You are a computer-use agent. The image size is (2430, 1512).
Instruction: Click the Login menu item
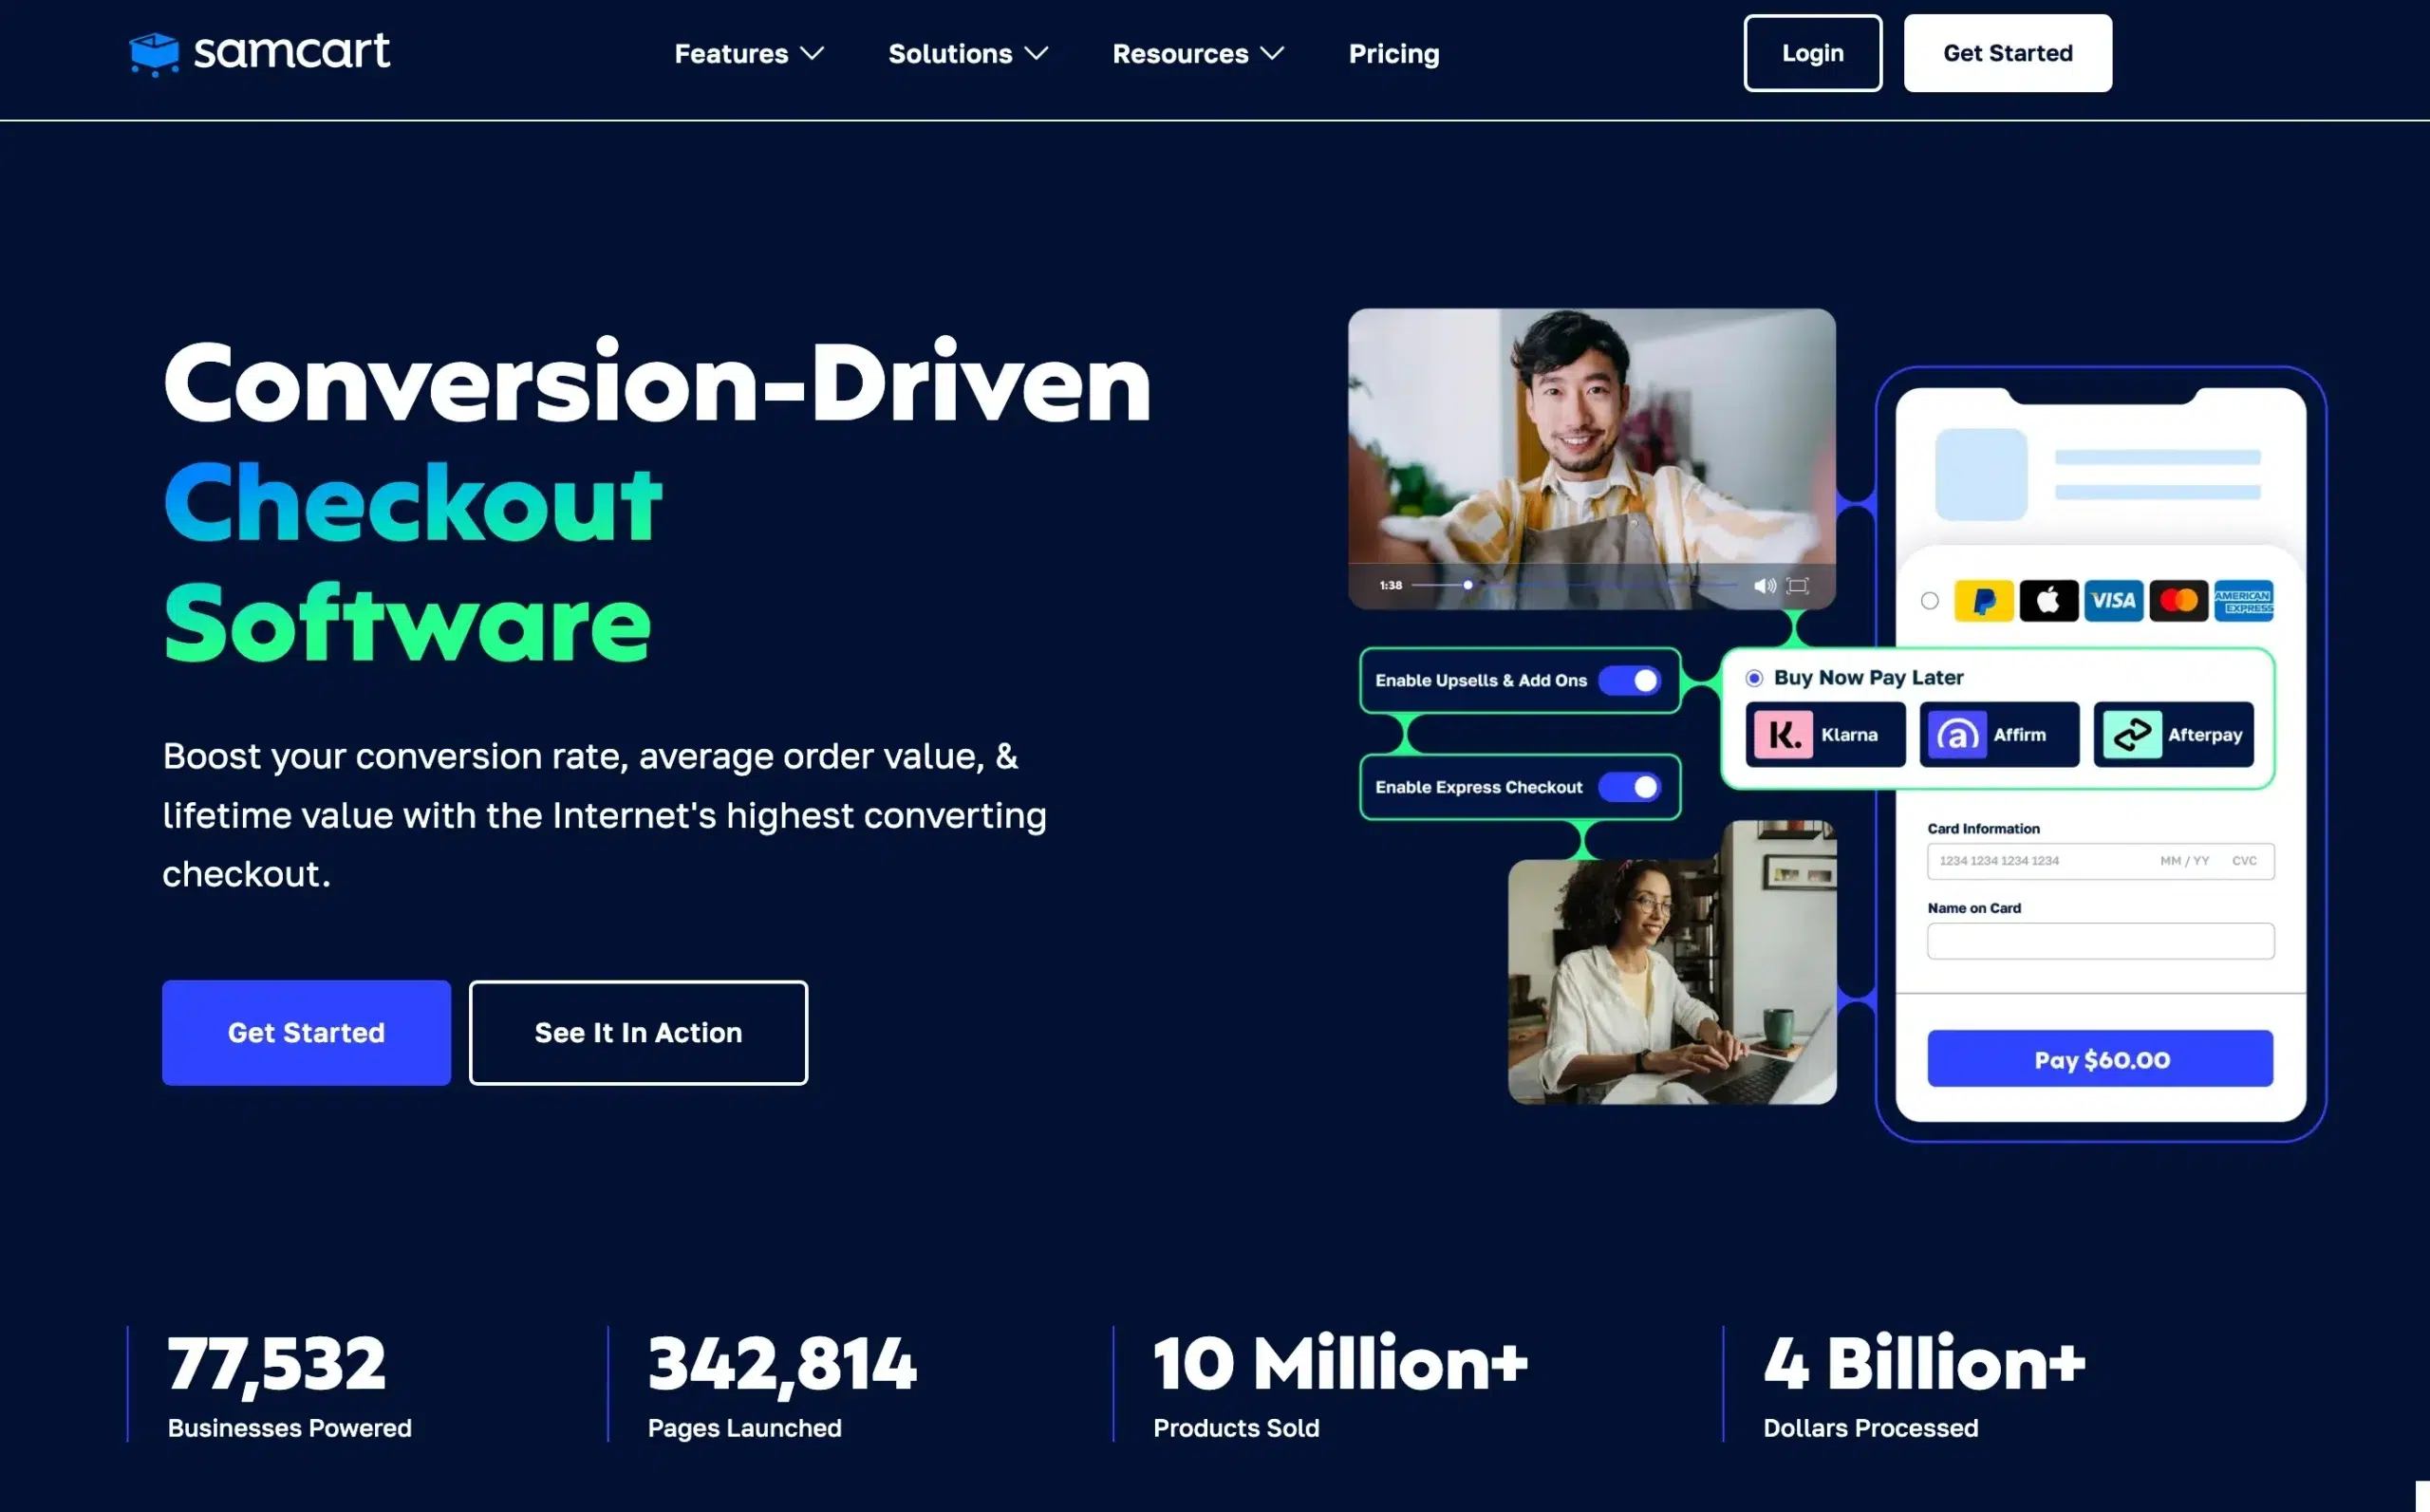1812,52
